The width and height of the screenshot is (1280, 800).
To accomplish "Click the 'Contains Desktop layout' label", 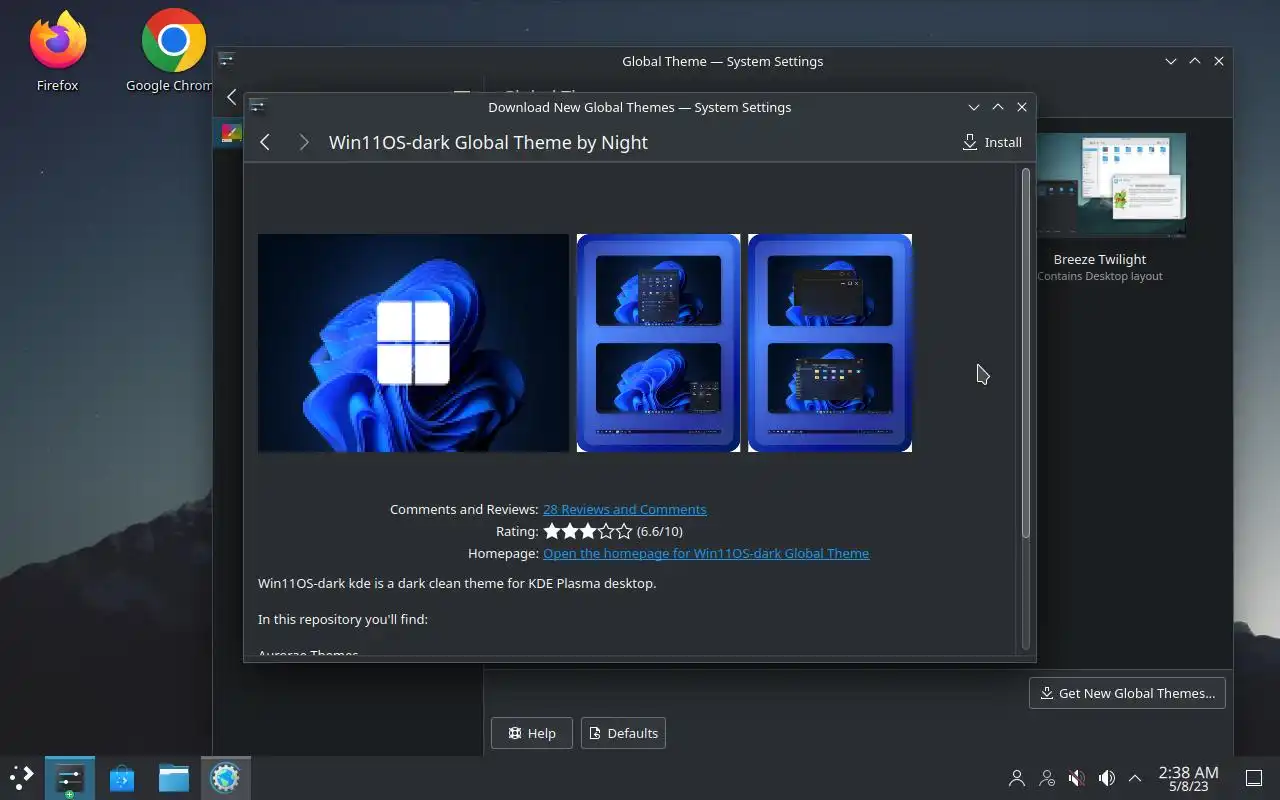I will pos(1100,276).
